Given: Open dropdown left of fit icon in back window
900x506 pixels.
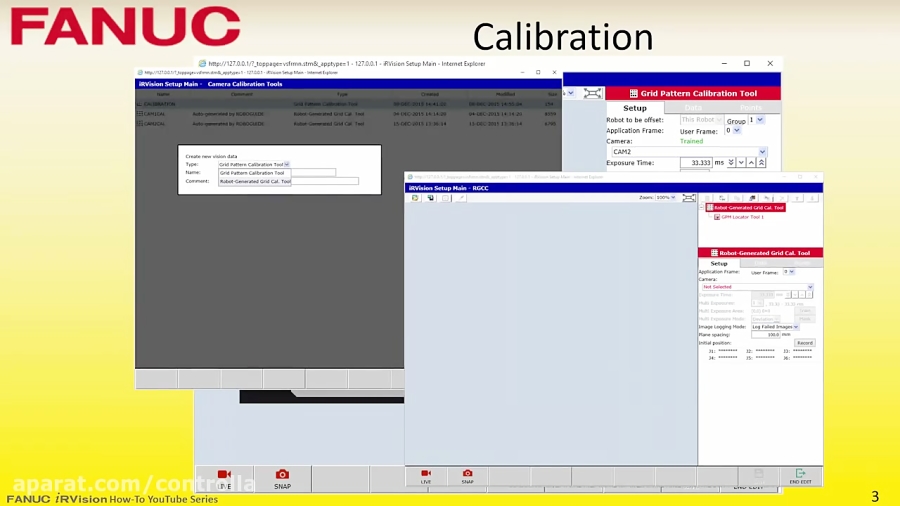Looking at the screenshot, I should click(x=571, y=93).
